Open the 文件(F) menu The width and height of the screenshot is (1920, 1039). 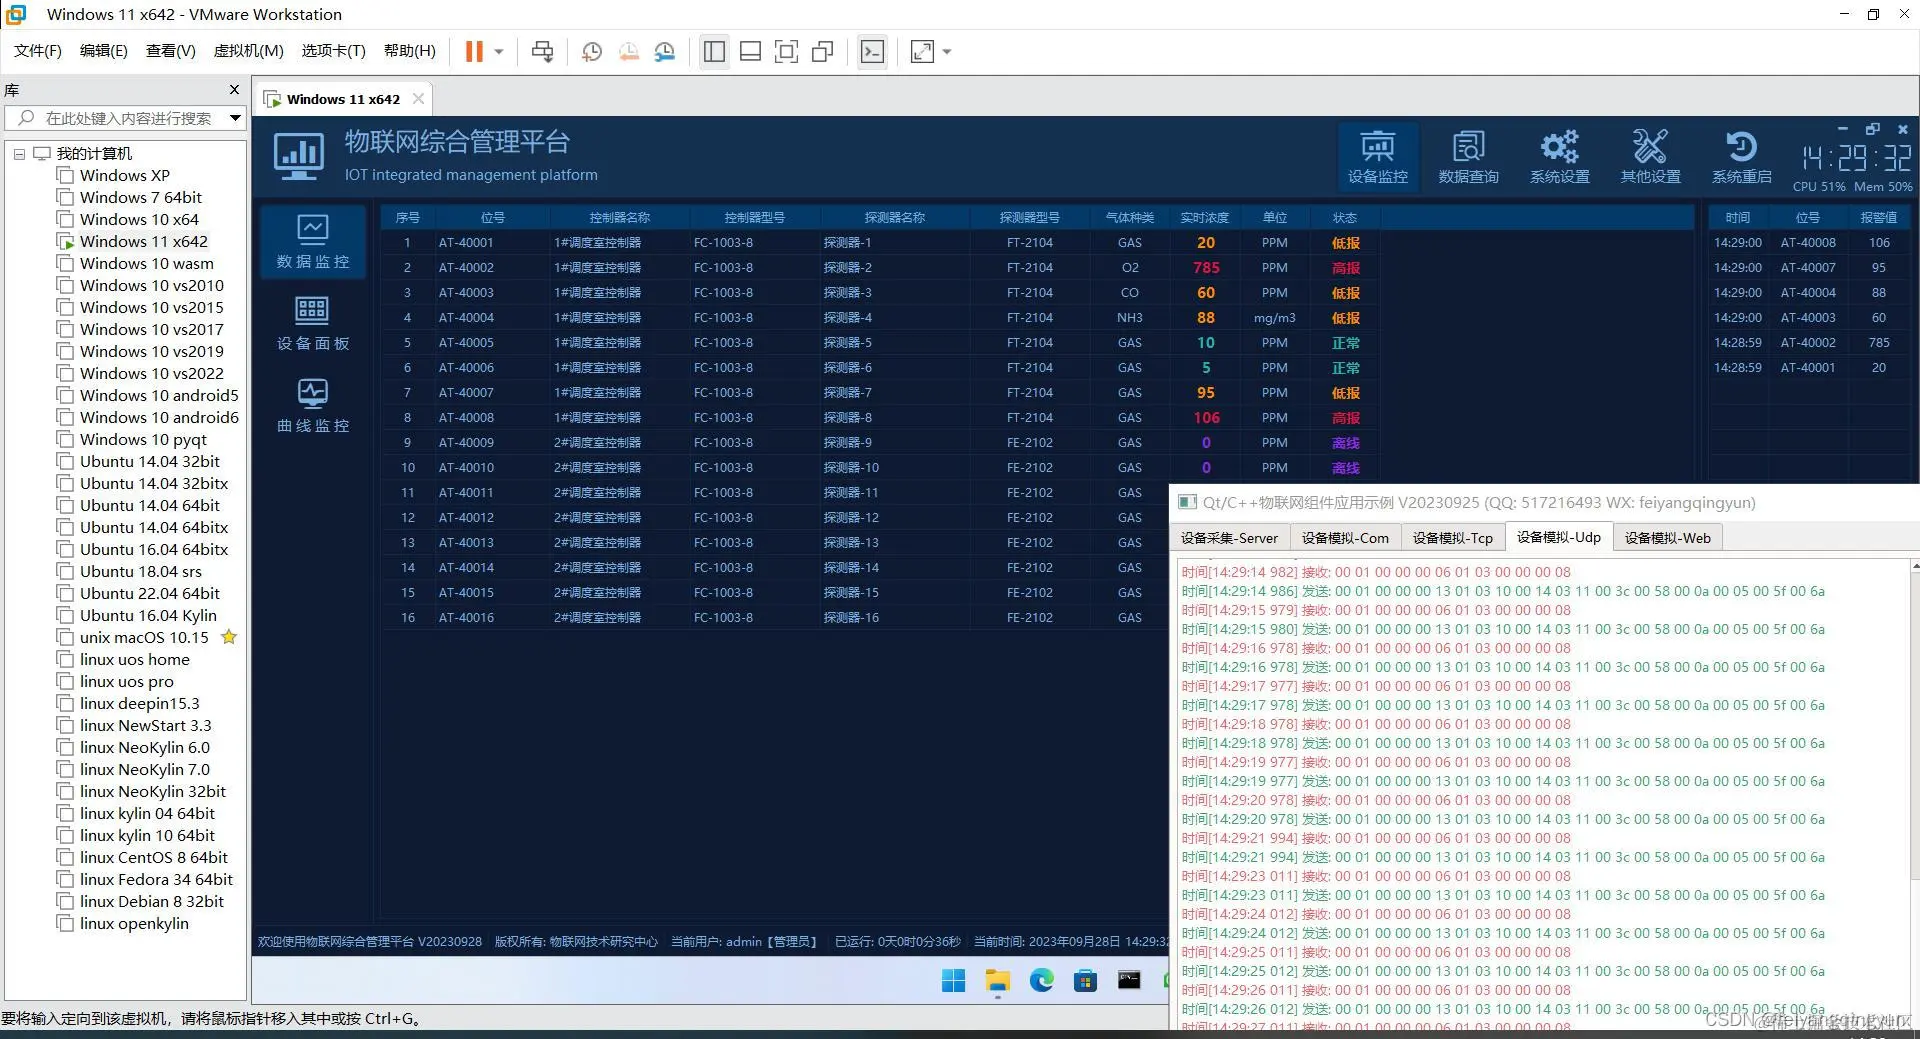[x=38, y=51]
